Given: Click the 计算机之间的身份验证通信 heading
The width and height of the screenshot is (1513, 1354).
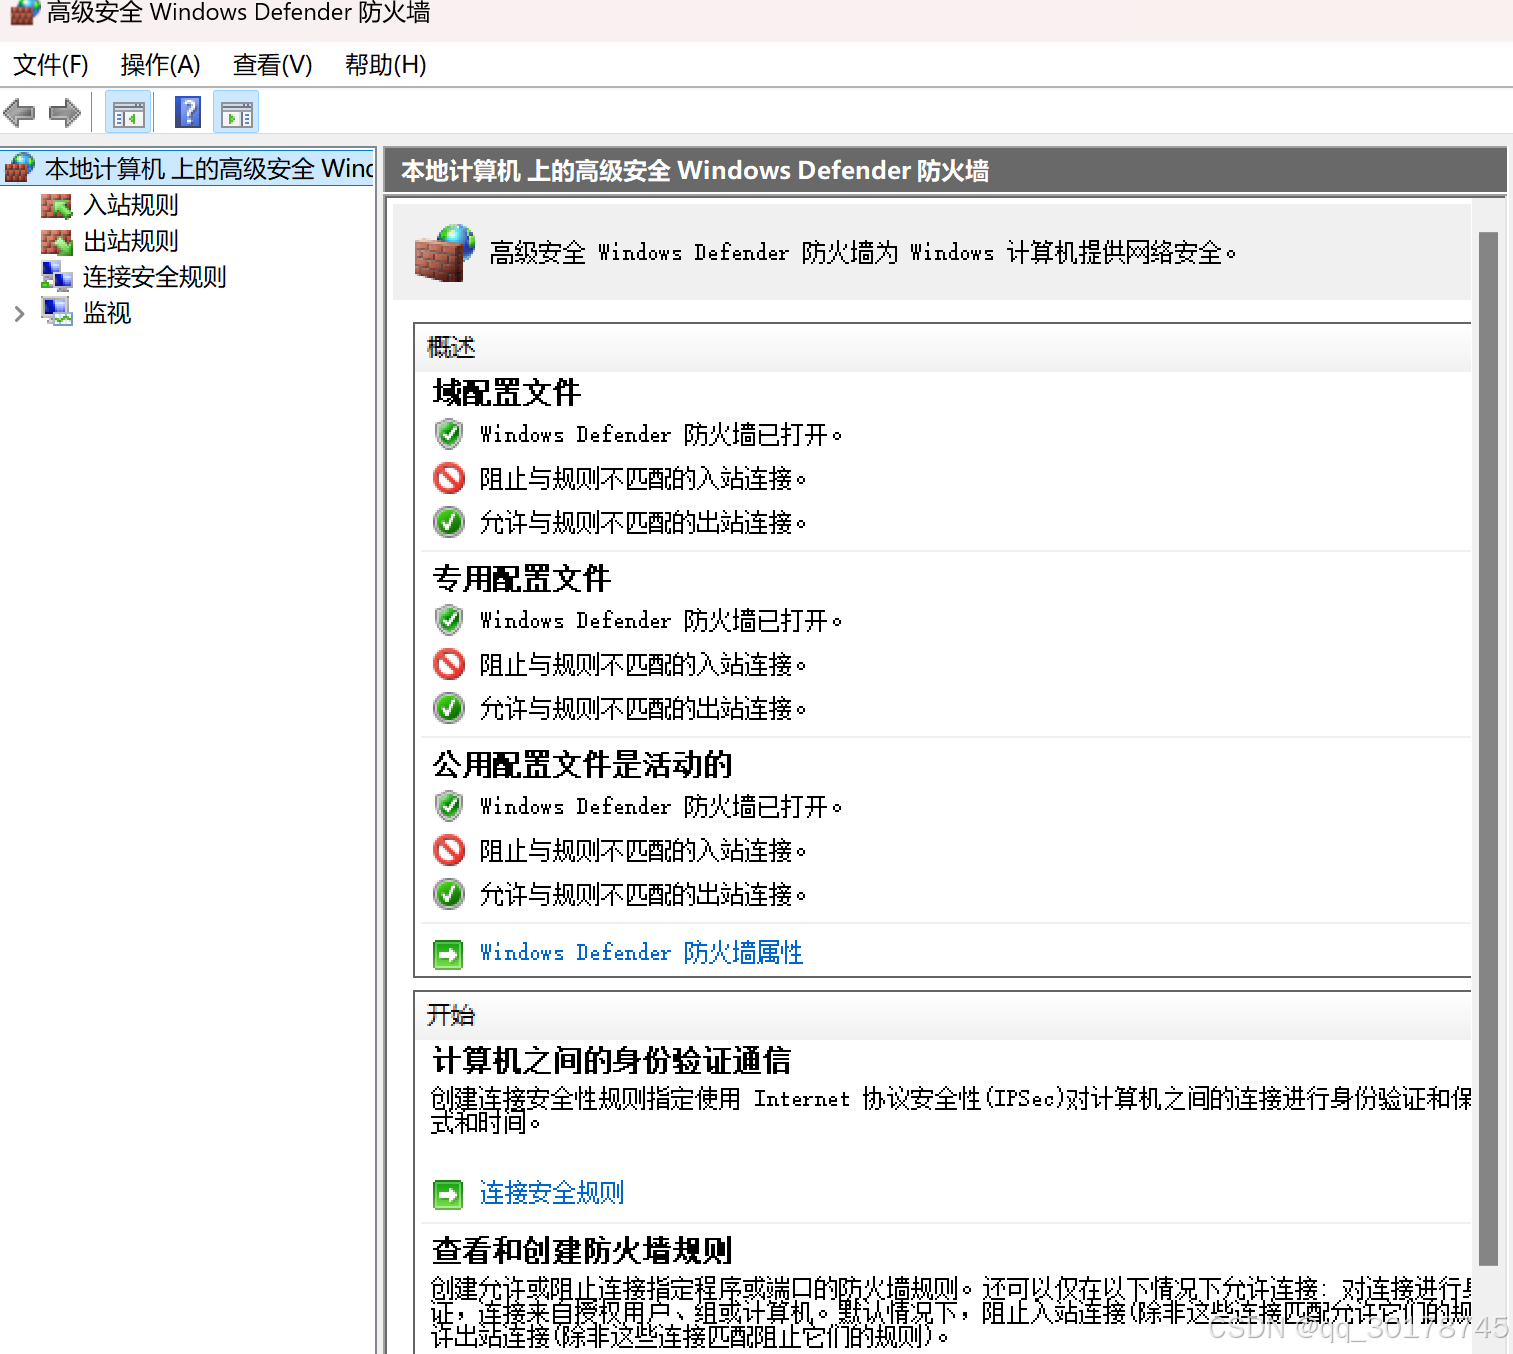Looking at the screenshot, I should click(611, 1060).
